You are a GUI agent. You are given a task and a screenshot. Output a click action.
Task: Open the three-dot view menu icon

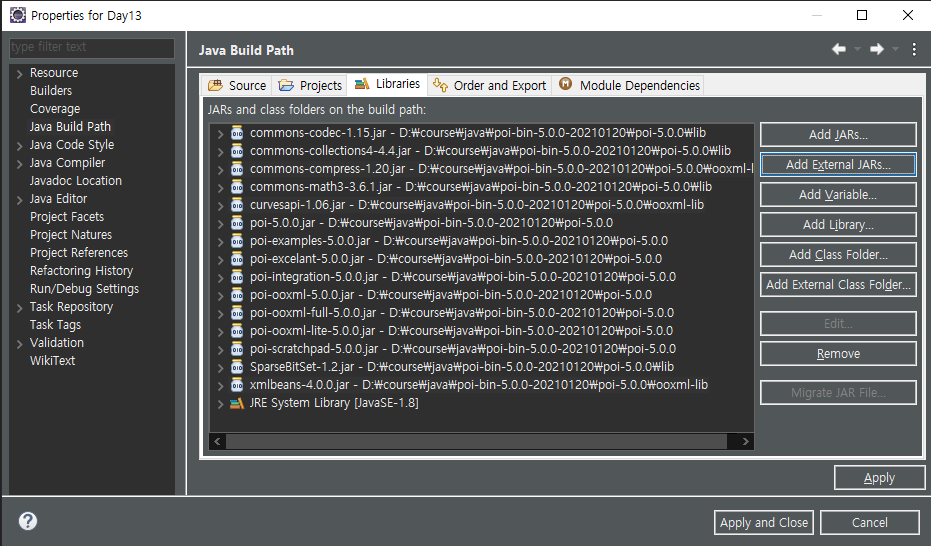tap(914, 49)
